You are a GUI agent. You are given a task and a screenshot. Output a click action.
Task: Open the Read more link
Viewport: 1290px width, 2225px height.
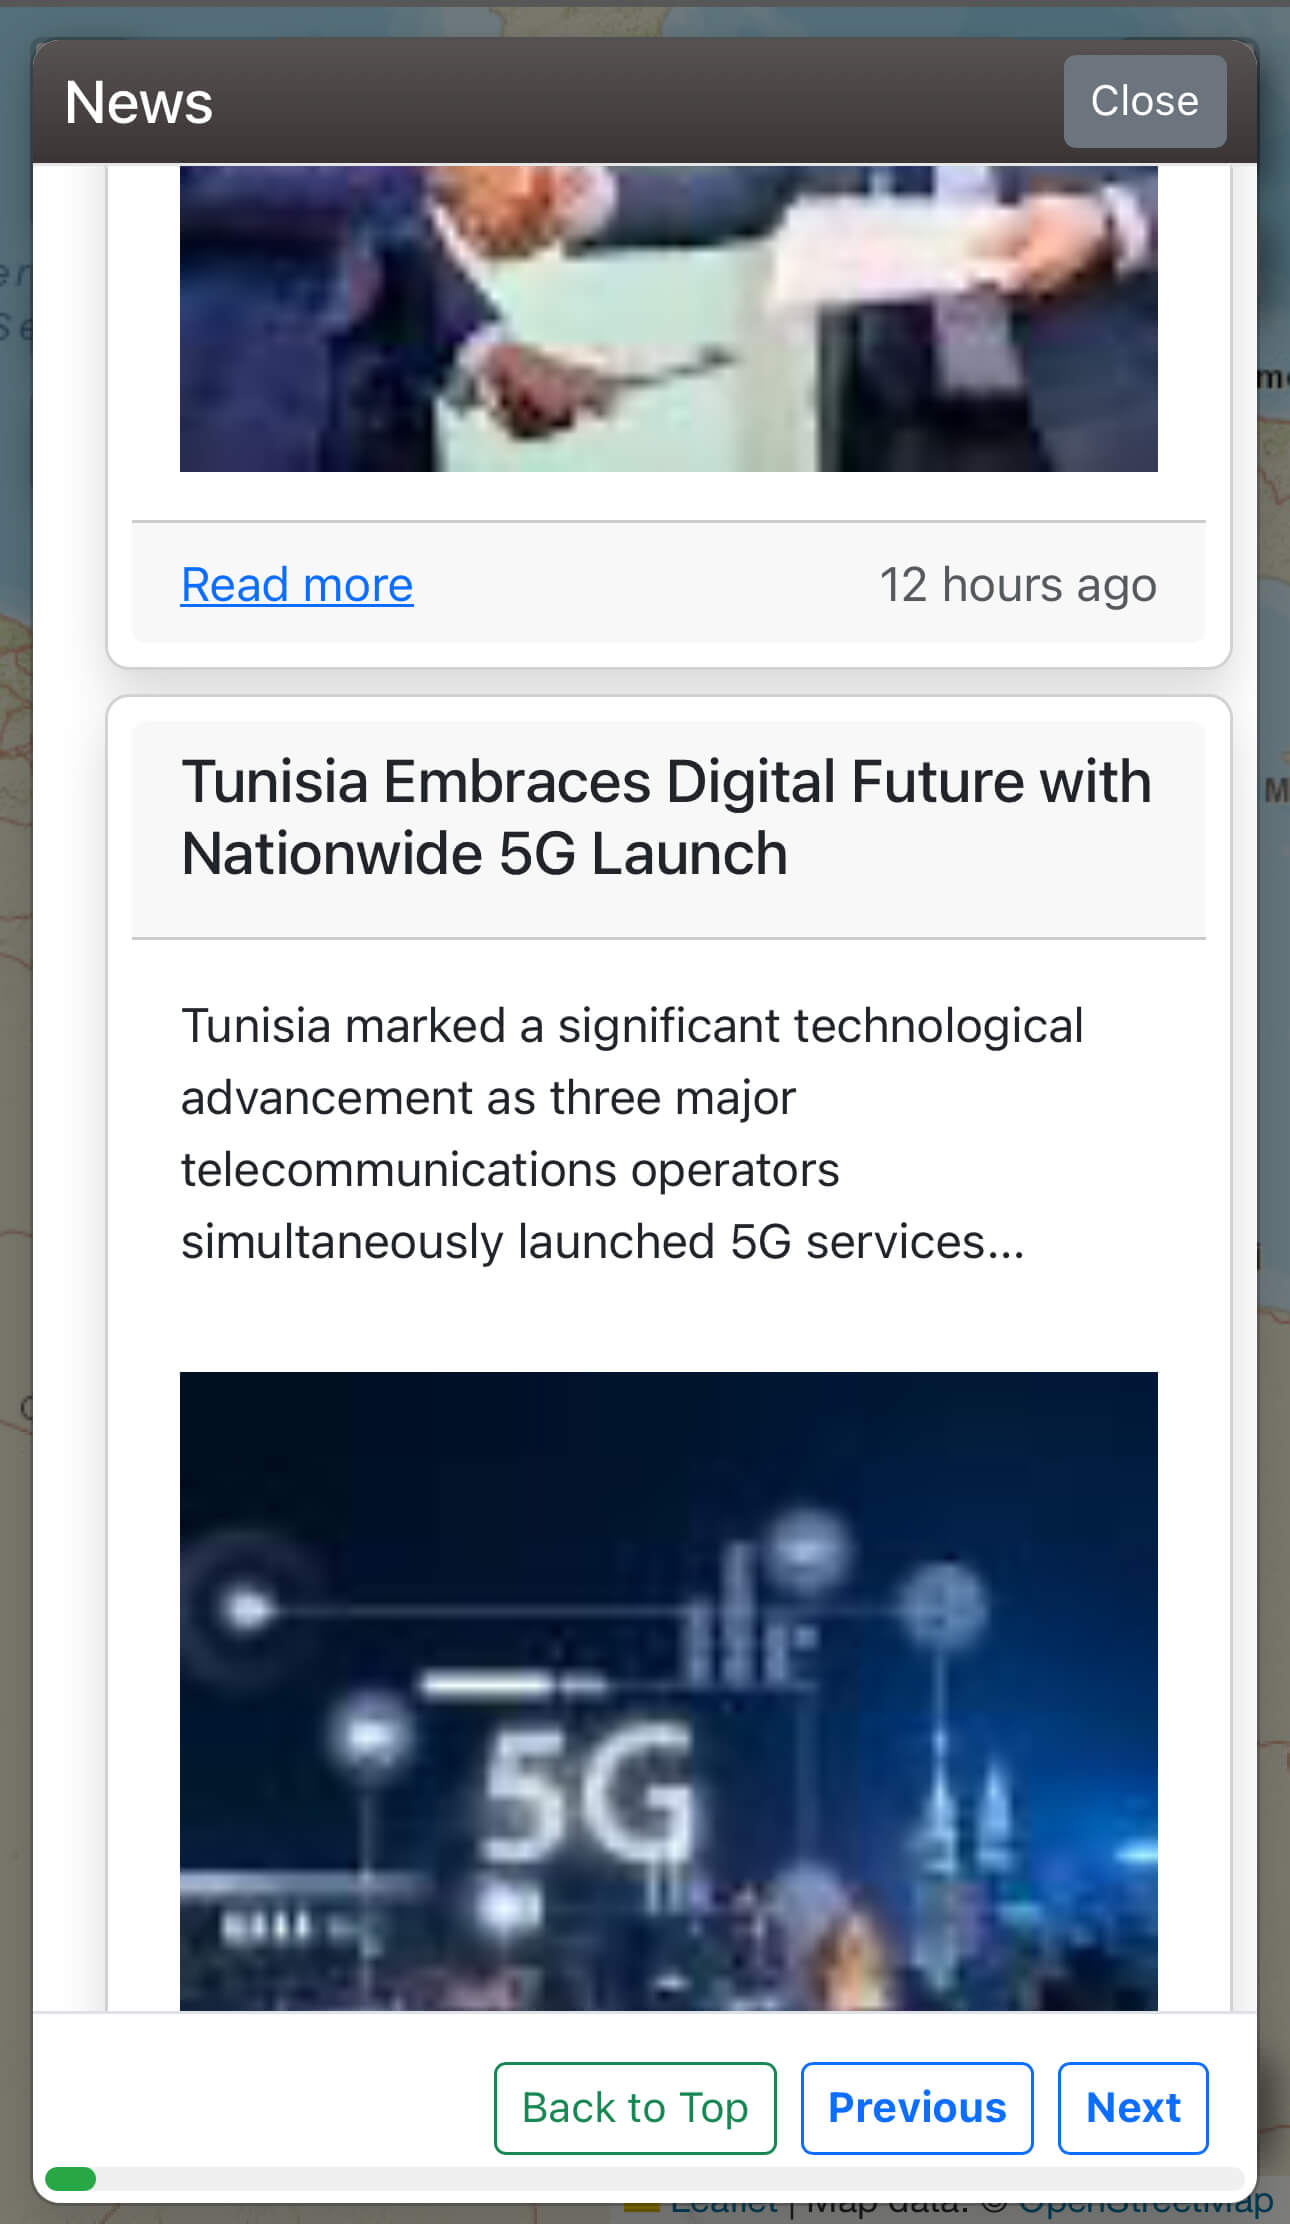pyautogui.click(x=296, y=585)
